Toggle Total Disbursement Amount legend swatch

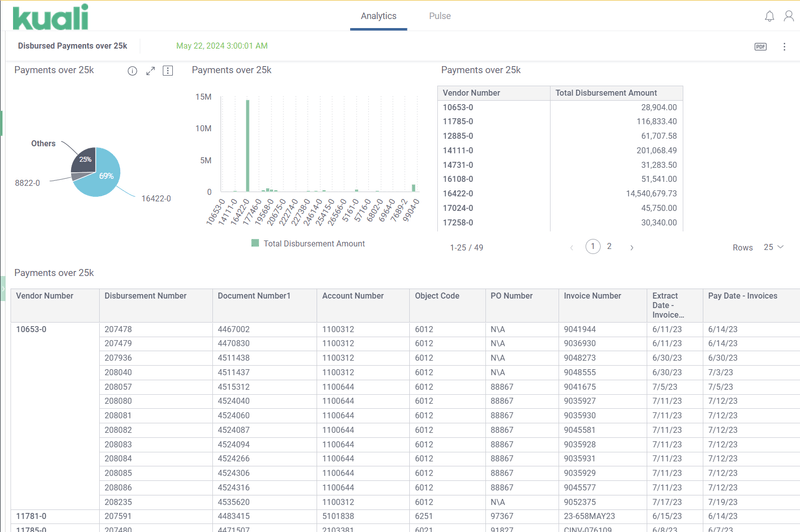255,243
